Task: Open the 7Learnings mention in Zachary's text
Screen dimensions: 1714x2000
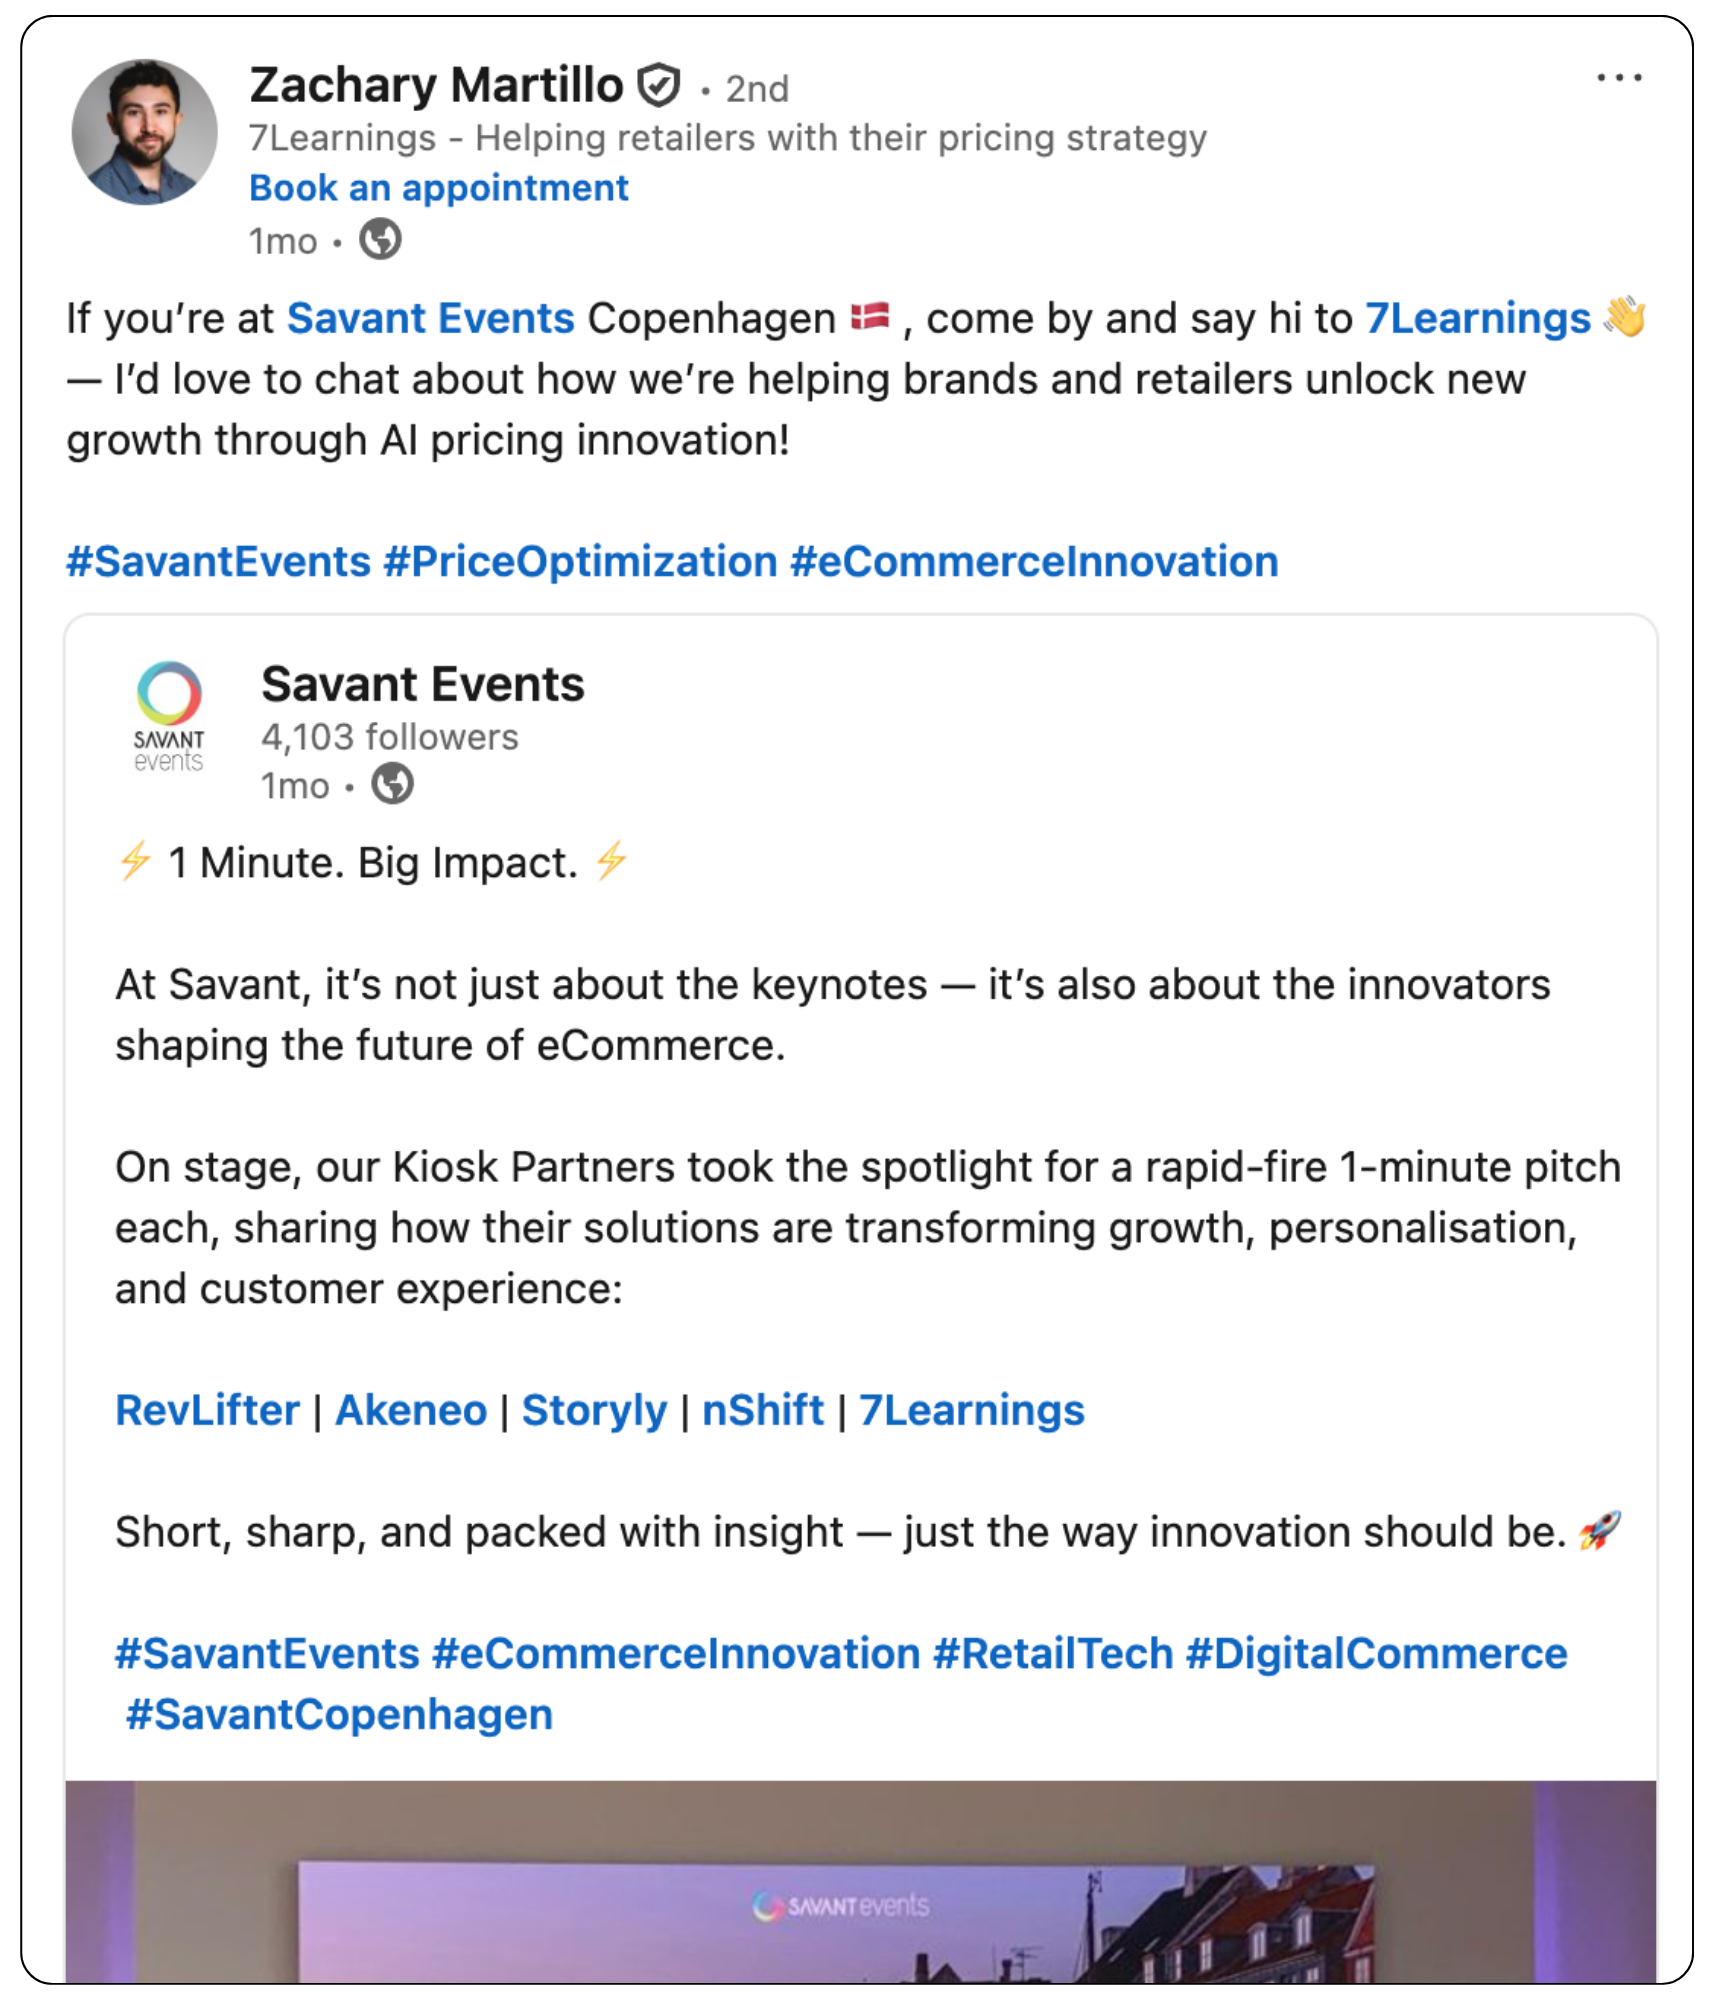Action: pyautogui.click(x=1477, y=319)
